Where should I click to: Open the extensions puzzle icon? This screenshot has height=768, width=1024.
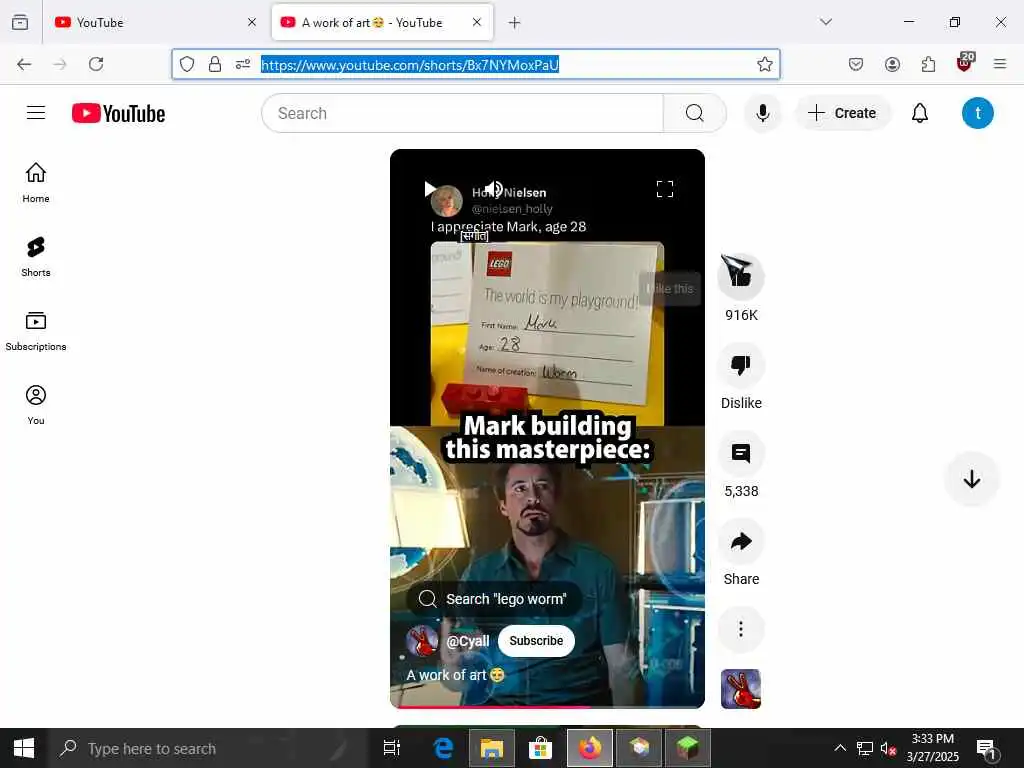[x=928, y=64]
